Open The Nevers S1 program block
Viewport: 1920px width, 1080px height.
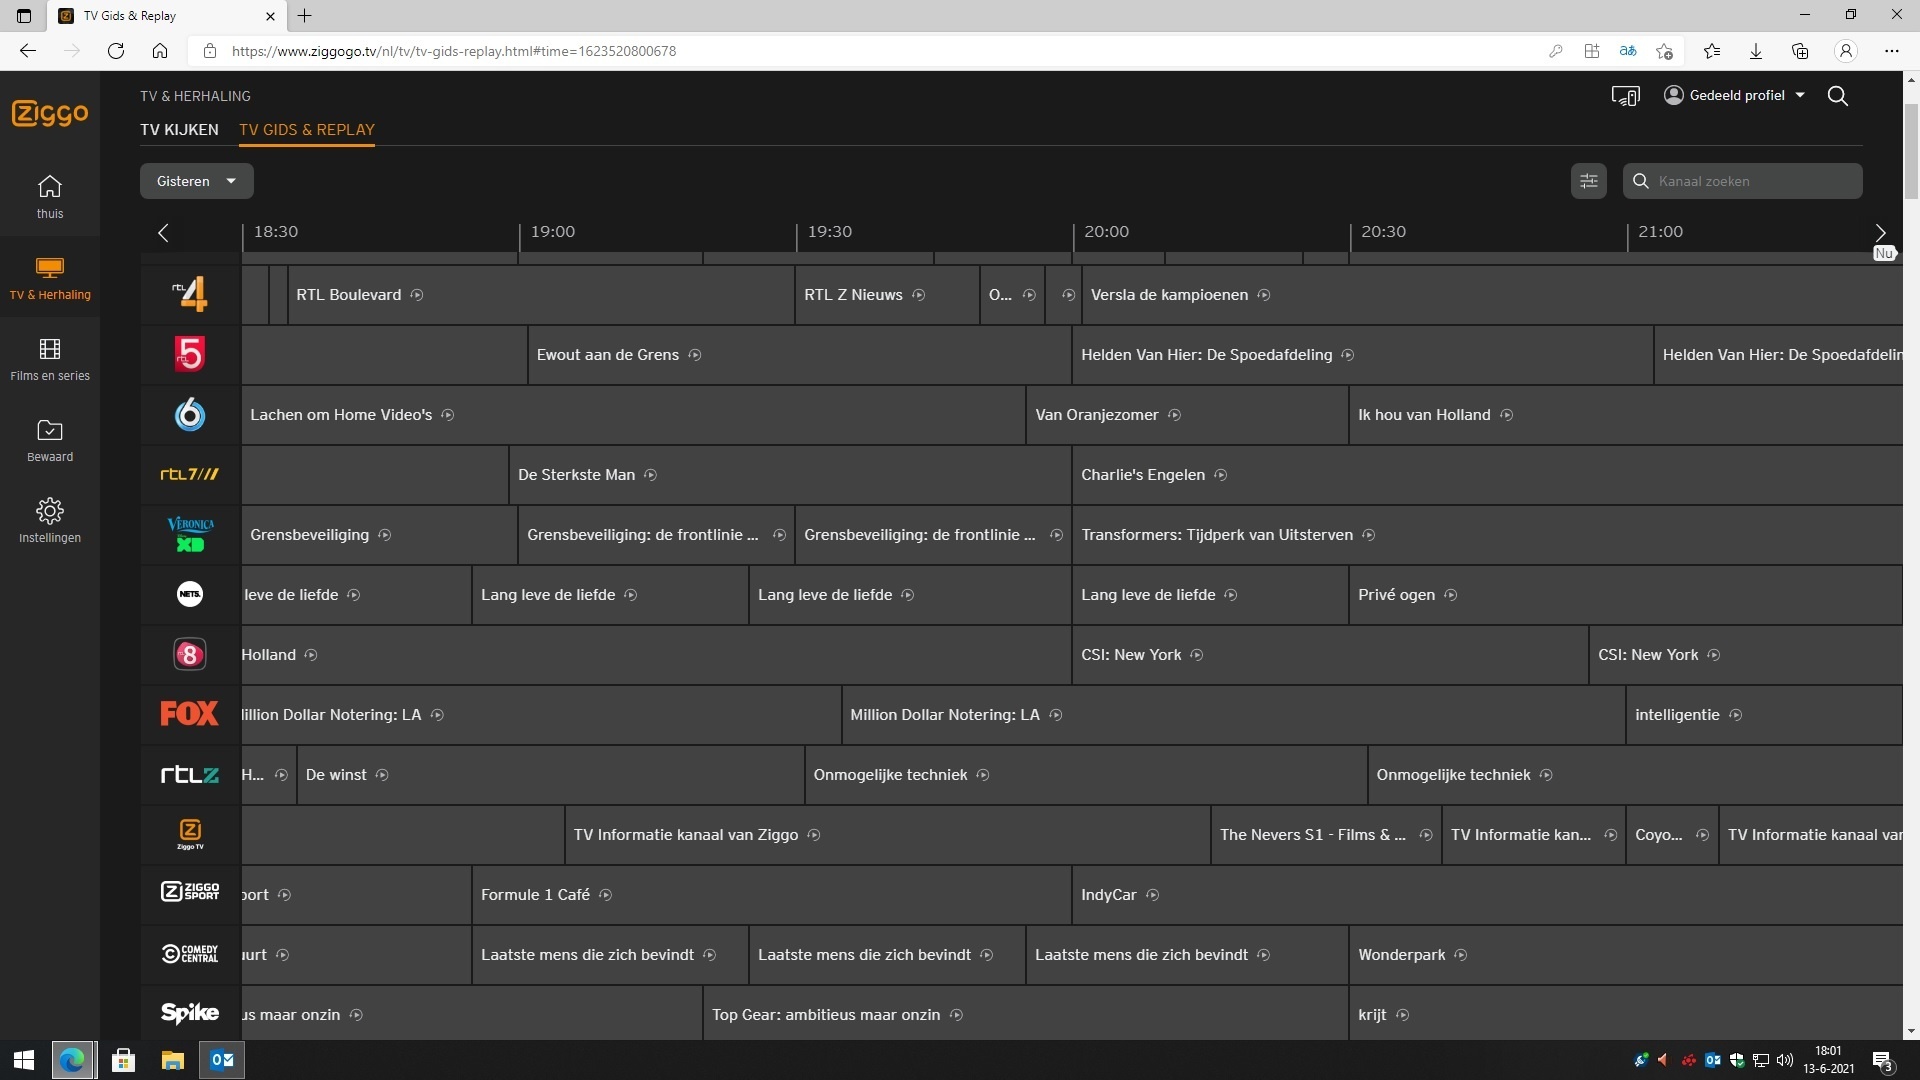pos(1326,835)
